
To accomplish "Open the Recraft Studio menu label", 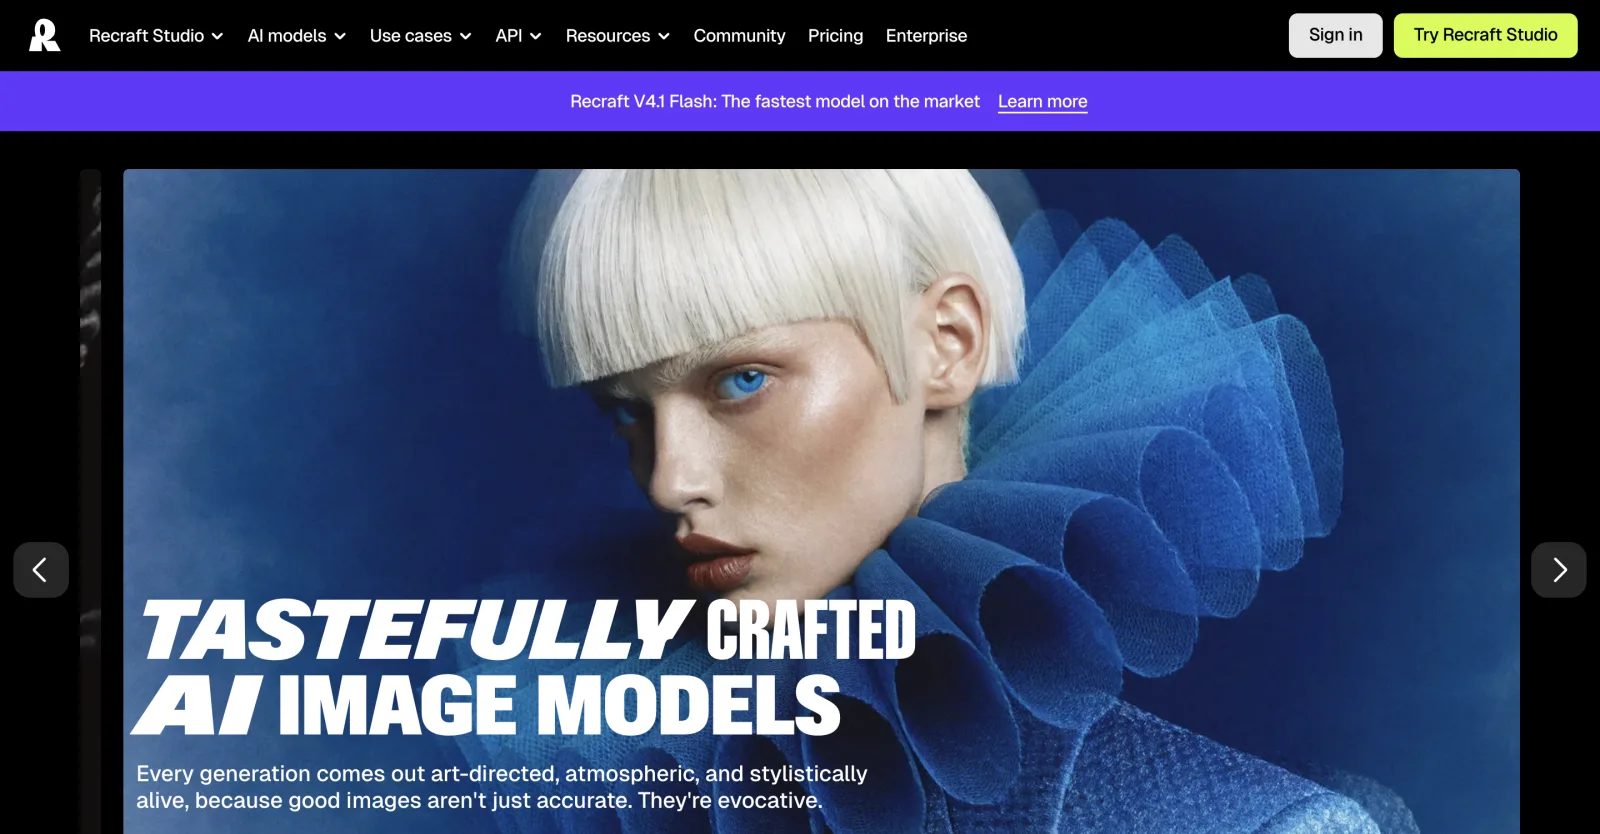I will point(146,36).
